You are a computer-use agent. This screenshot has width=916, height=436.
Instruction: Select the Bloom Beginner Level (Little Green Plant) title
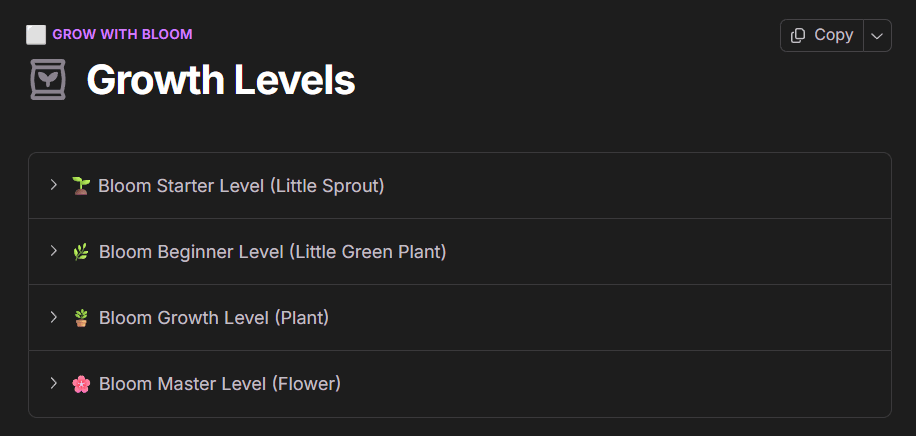point(272,252)
